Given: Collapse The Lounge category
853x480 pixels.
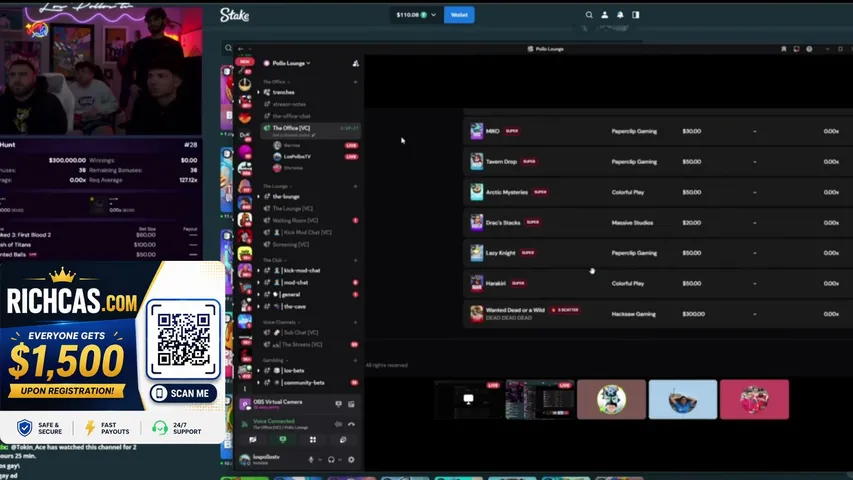Looking at the screenshot, I should click(x=277, y=186).
